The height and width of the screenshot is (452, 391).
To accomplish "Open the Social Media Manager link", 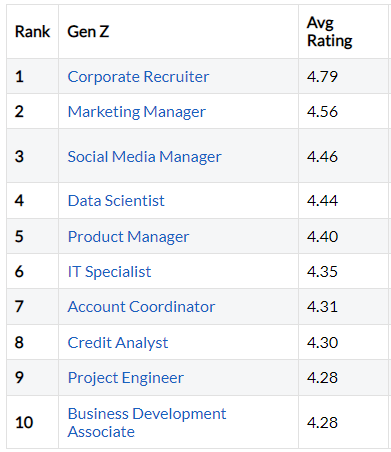I will tap(144, 157).
